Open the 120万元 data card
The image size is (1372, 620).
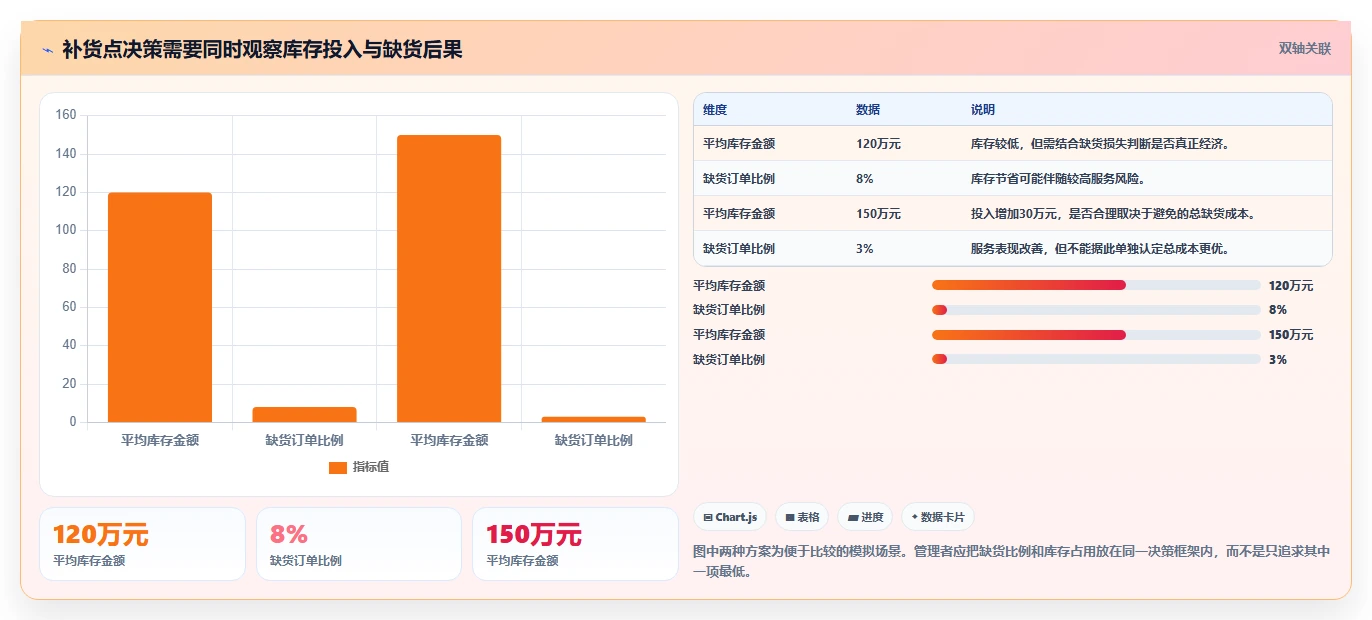142,544
